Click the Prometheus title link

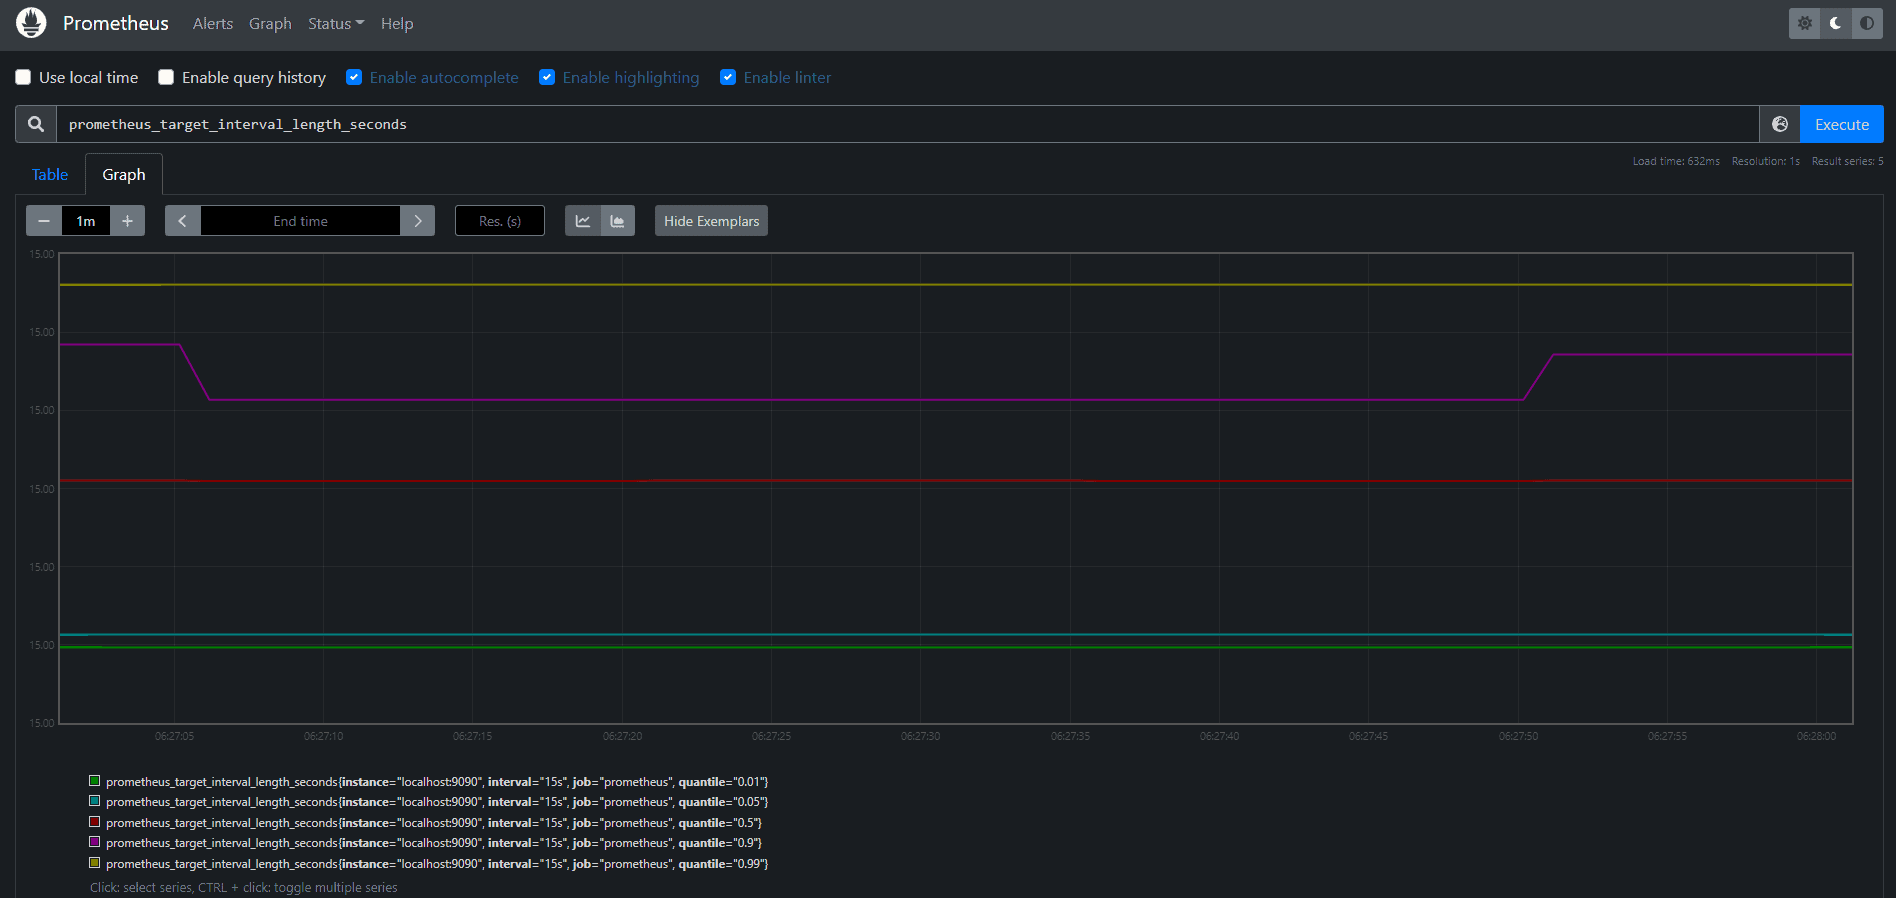pyautogui.click(x=116, y=23)
